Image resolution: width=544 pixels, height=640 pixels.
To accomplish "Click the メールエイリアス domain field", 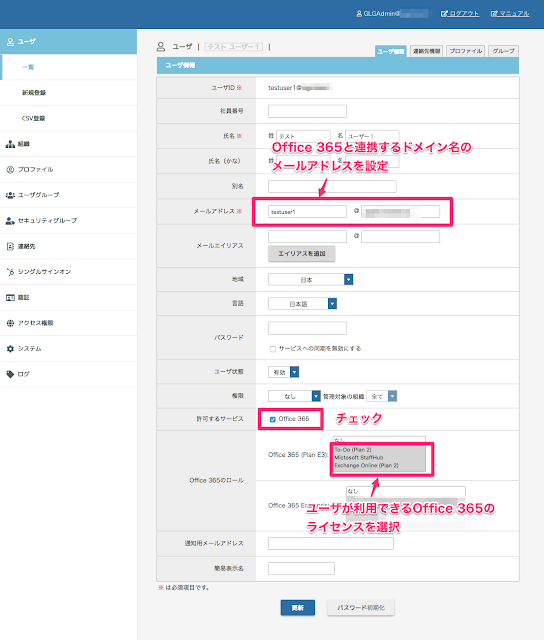I will coord(400,236).
